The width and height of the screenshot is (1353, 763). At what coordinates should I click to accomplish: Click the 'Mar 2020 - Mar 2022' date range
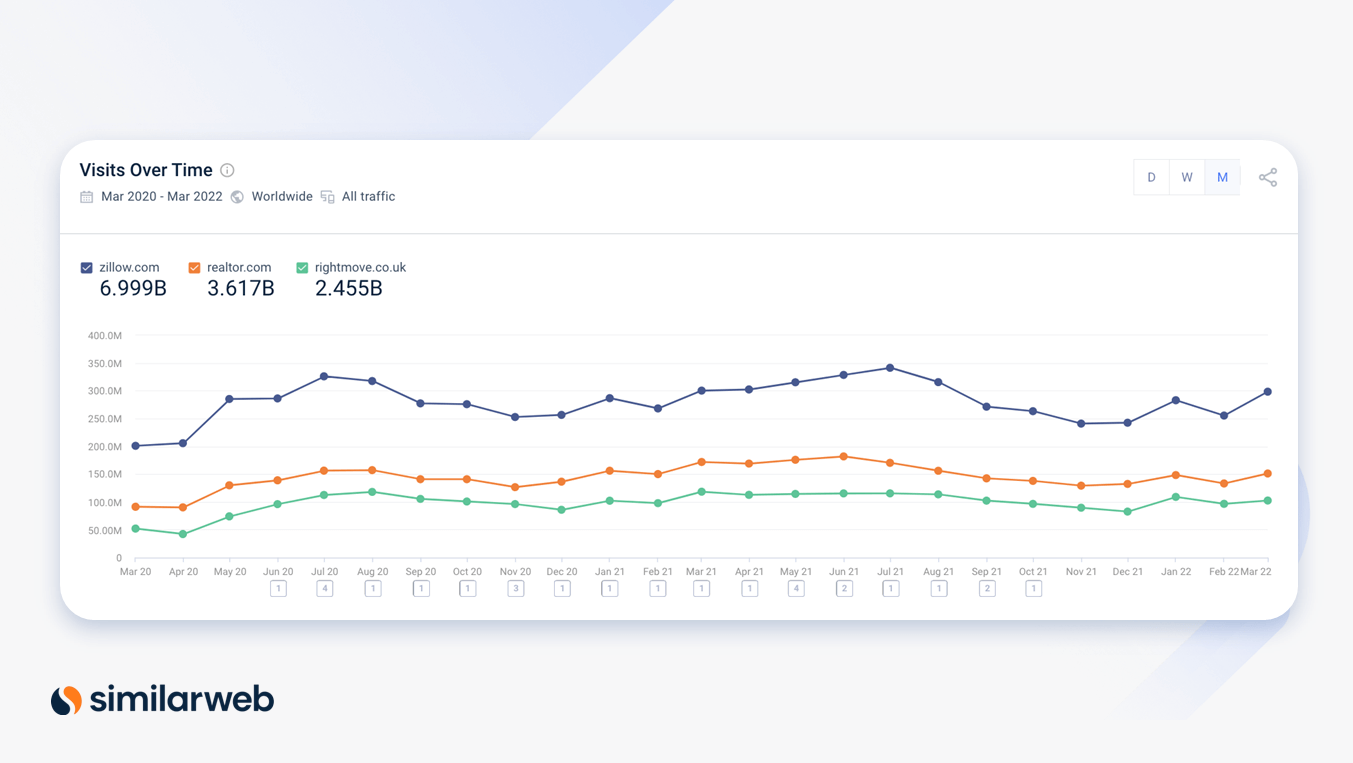(x=161, y=196)
